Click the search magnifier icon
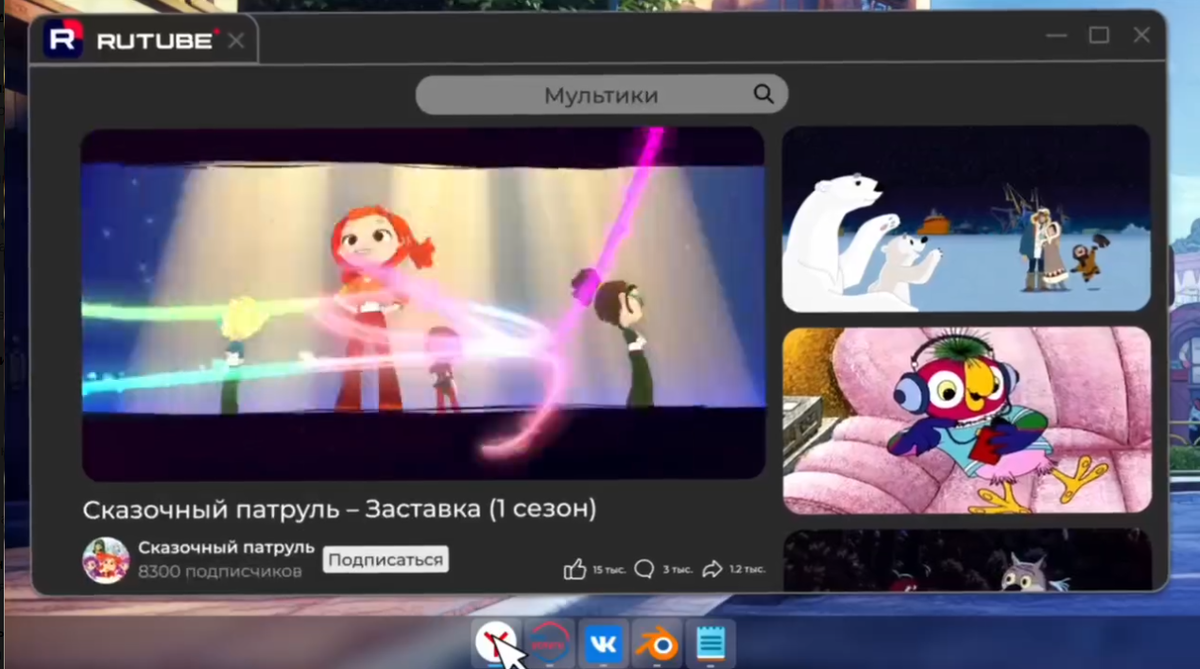 click(x=763, y=94)
